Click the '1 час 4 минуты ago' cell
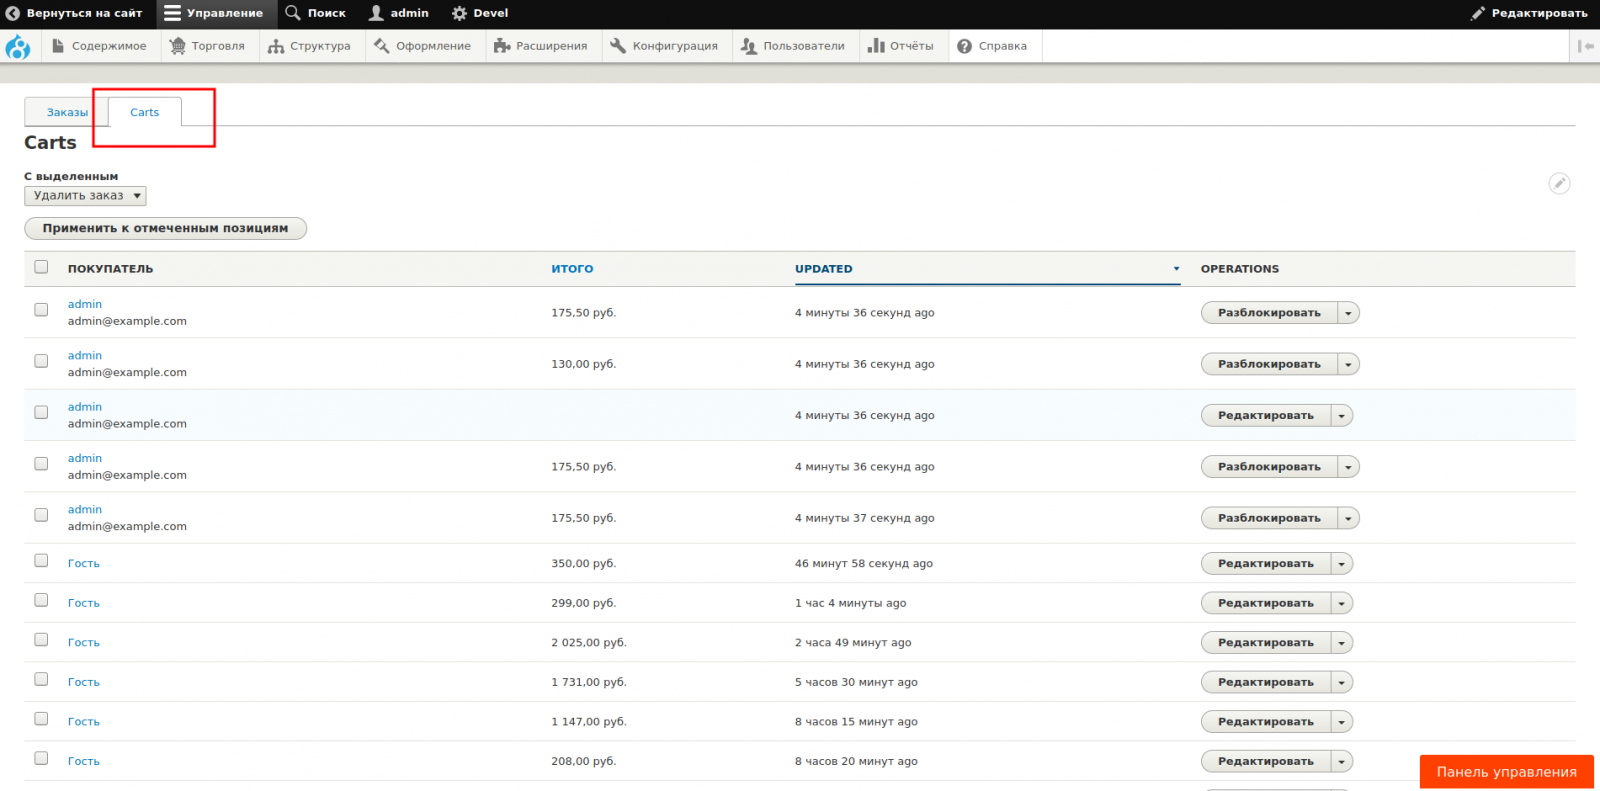 click(851, 603)
